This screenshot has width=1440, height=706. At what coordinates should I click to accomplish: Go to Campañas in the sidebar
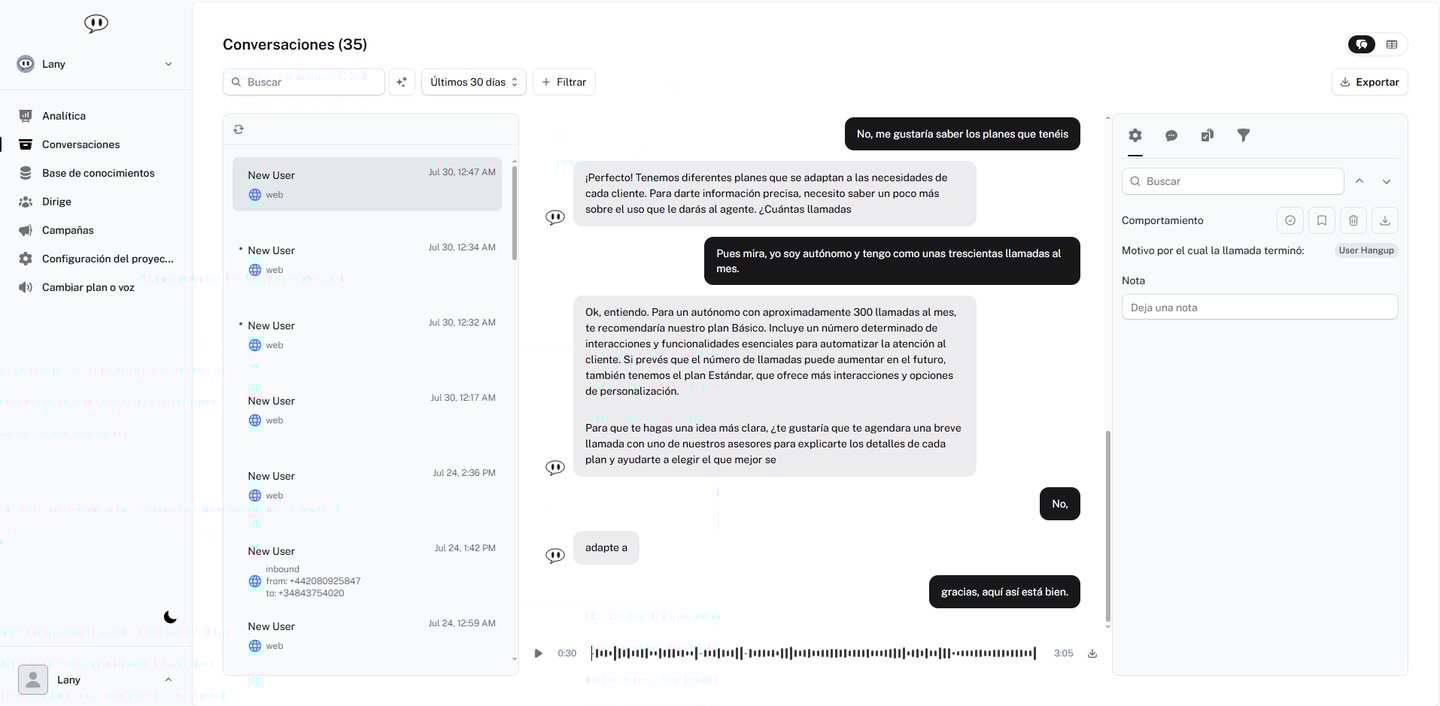(x=68, y=230)
